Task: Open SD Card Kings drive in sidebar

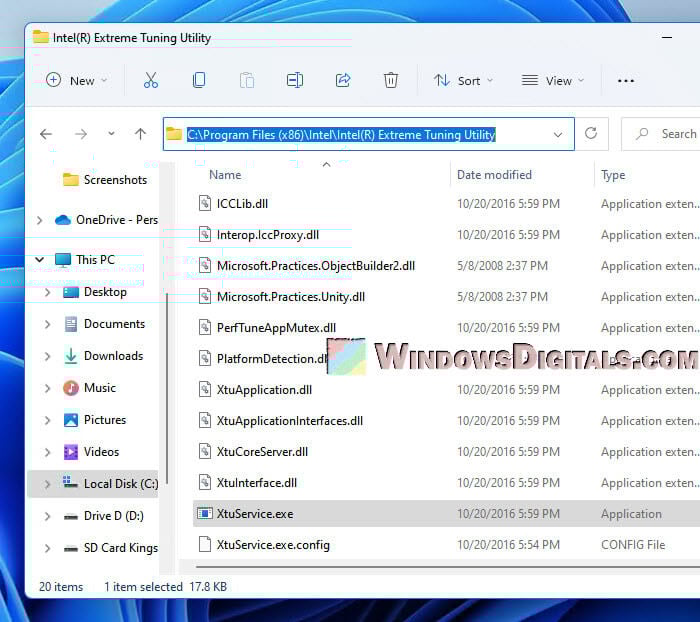Action: [x=121, y=548]
